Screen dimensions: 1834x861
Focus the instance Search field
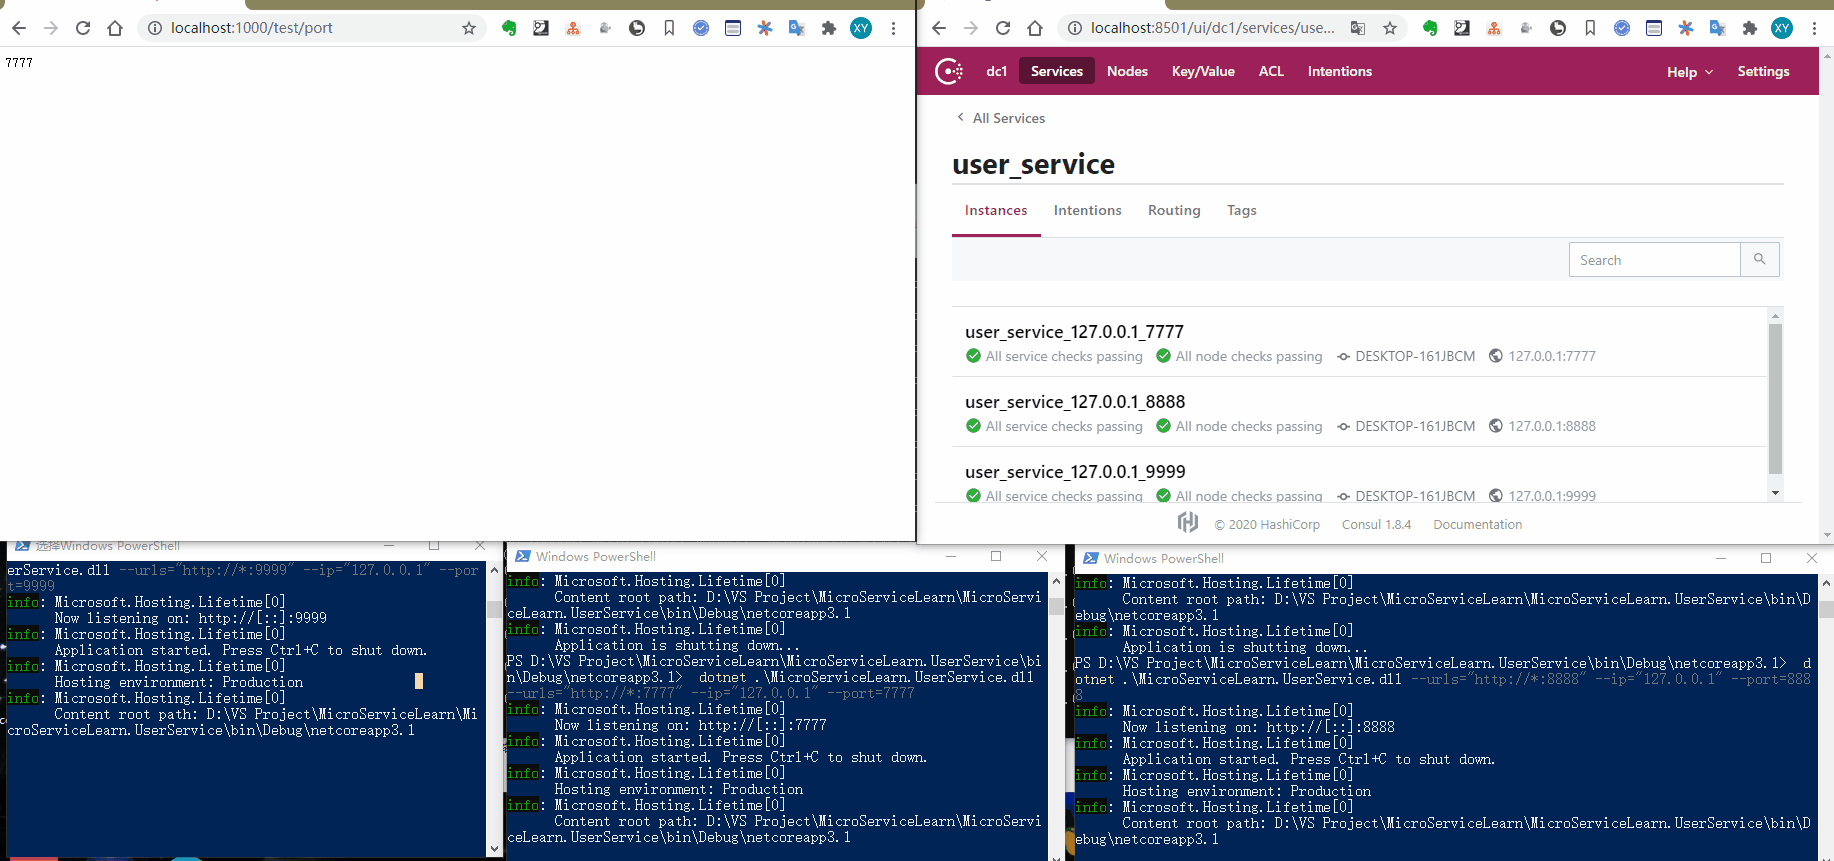(x=1654, y=260)
